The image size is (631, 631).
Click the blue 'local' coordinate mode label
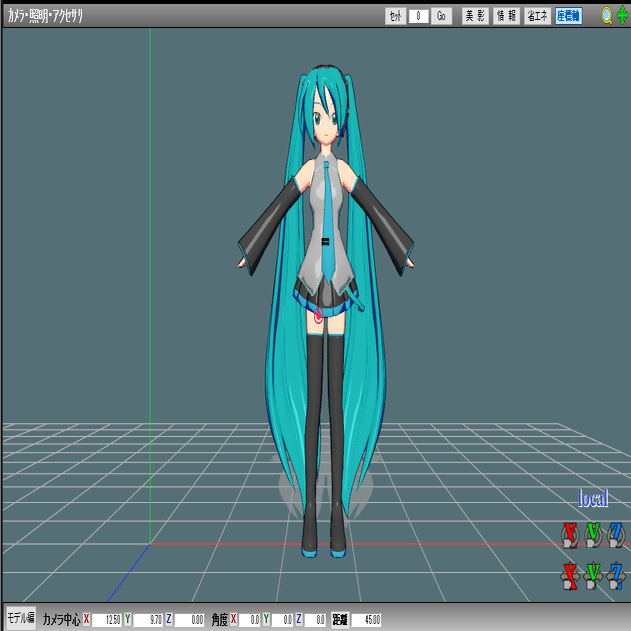pyautogui.click(x=593, y=498)
